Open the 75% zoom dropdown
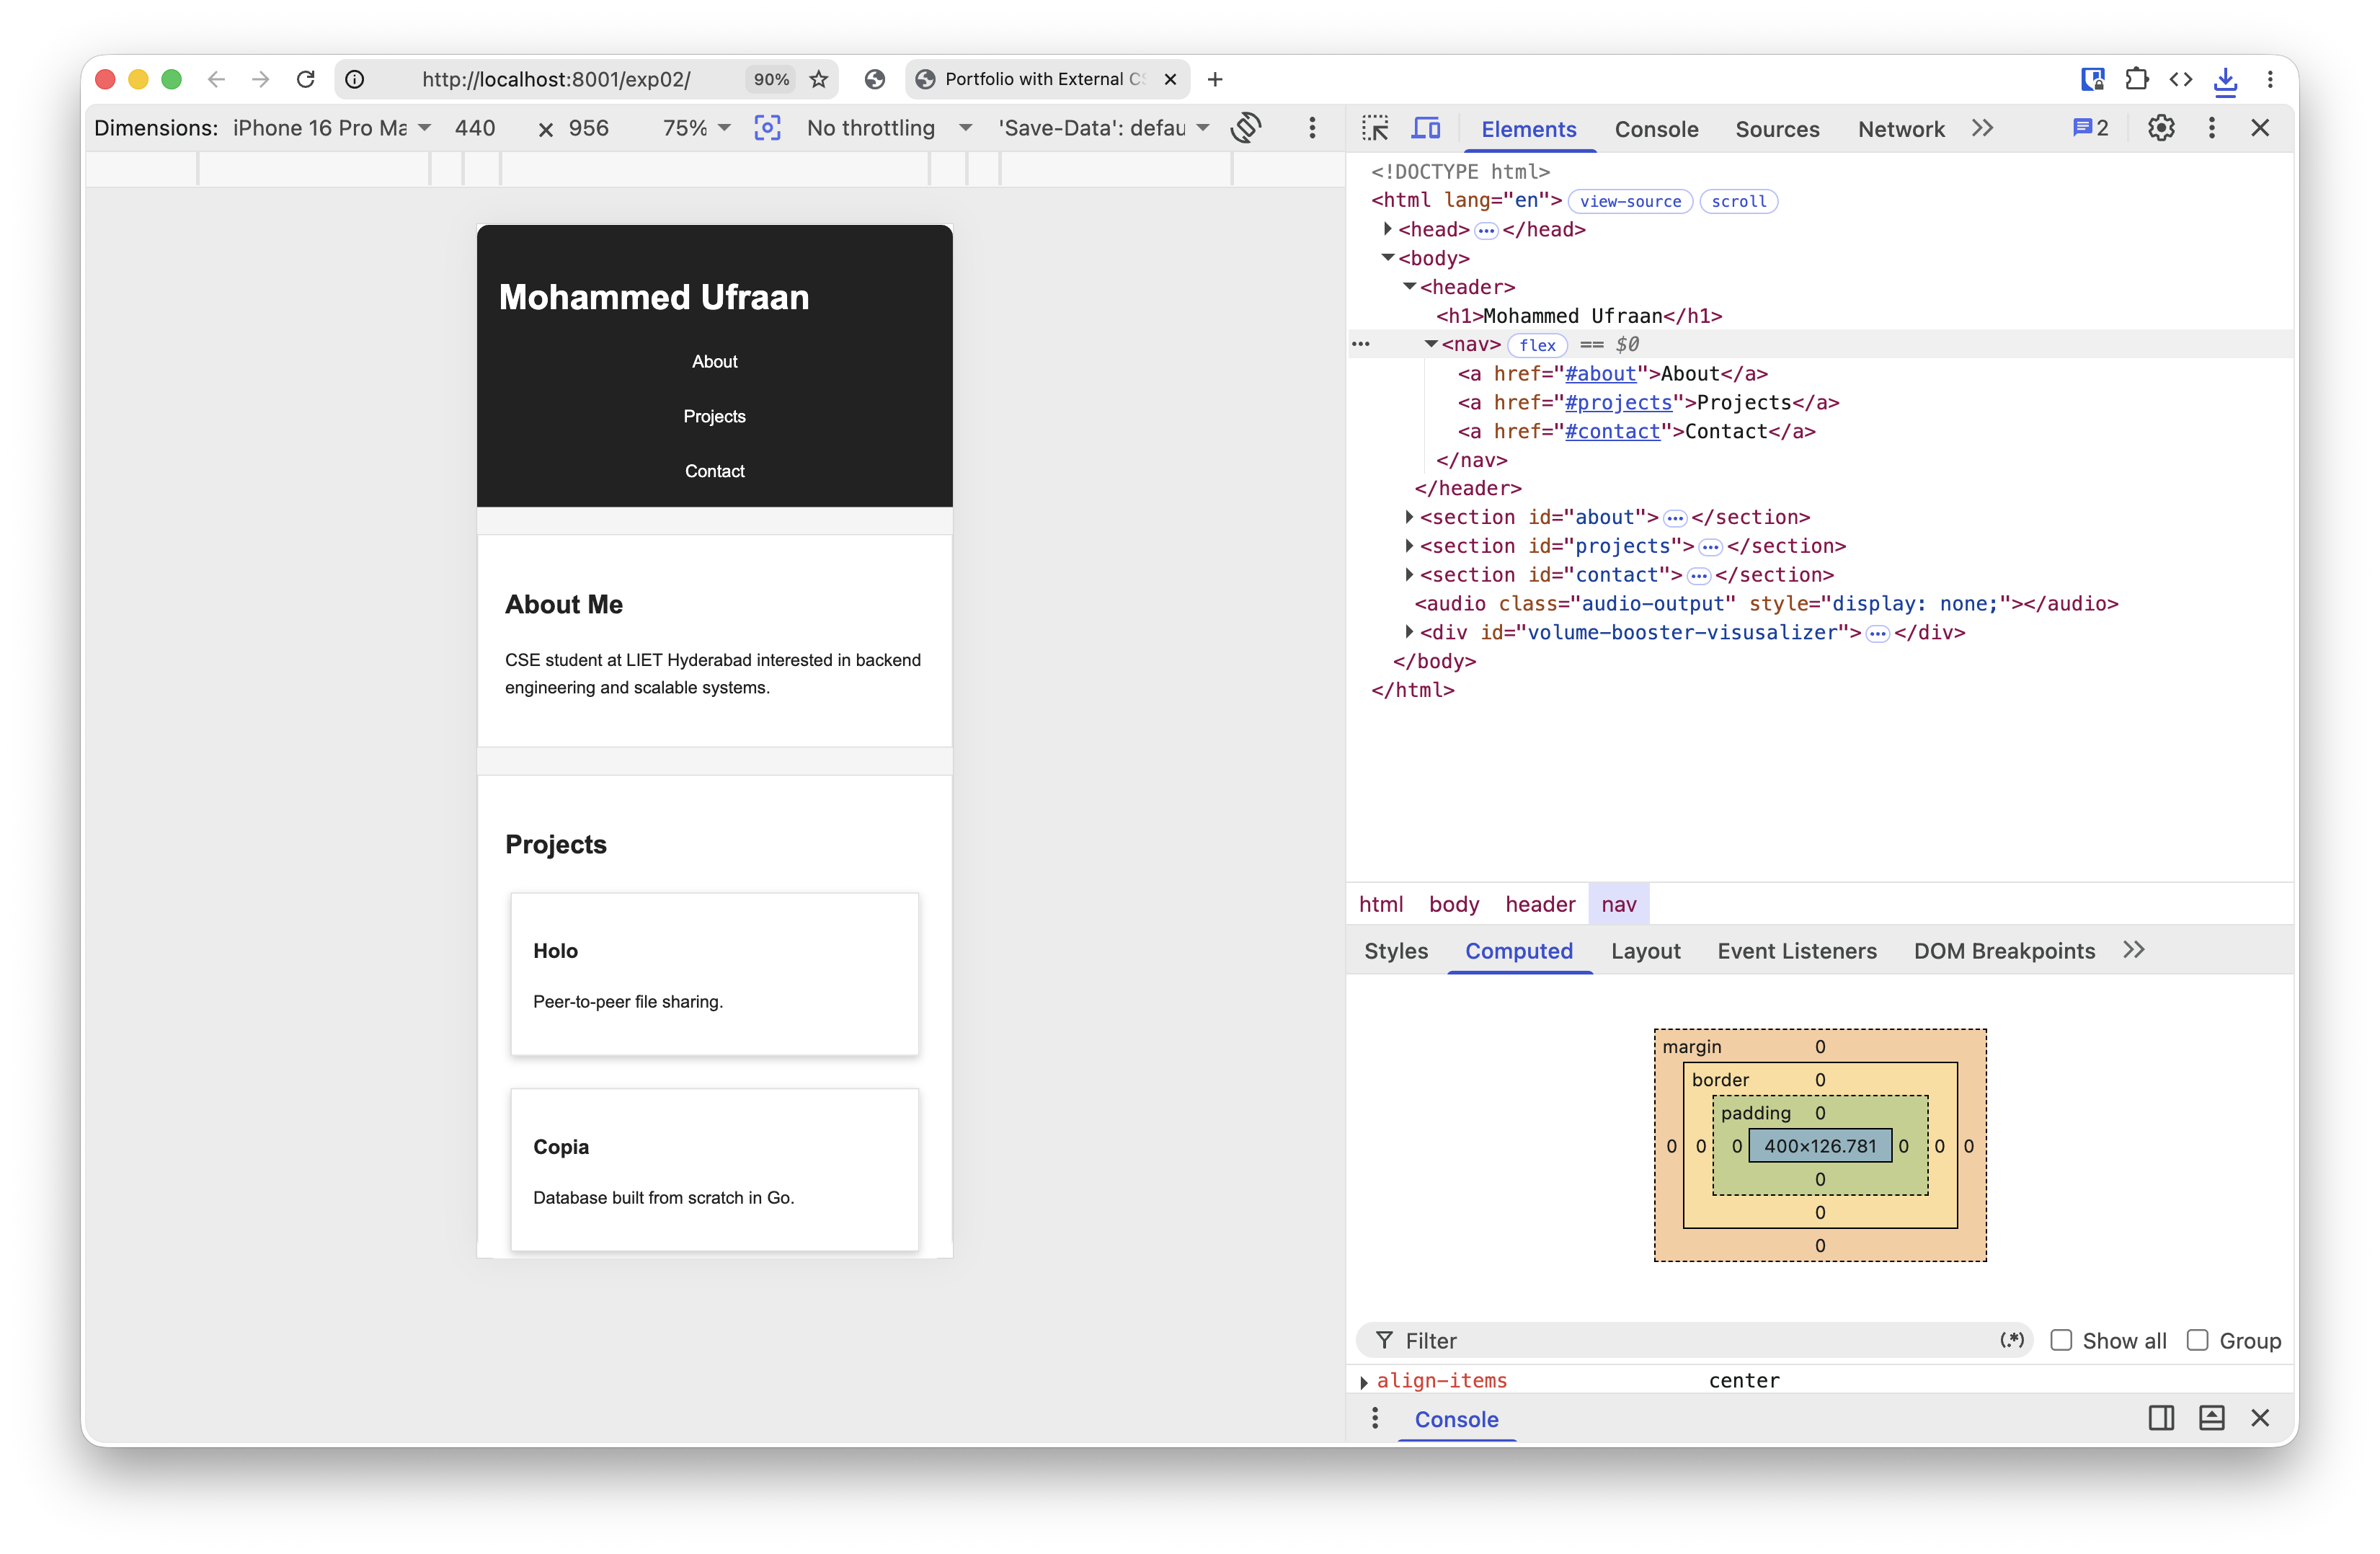 (x=696, y=128)
